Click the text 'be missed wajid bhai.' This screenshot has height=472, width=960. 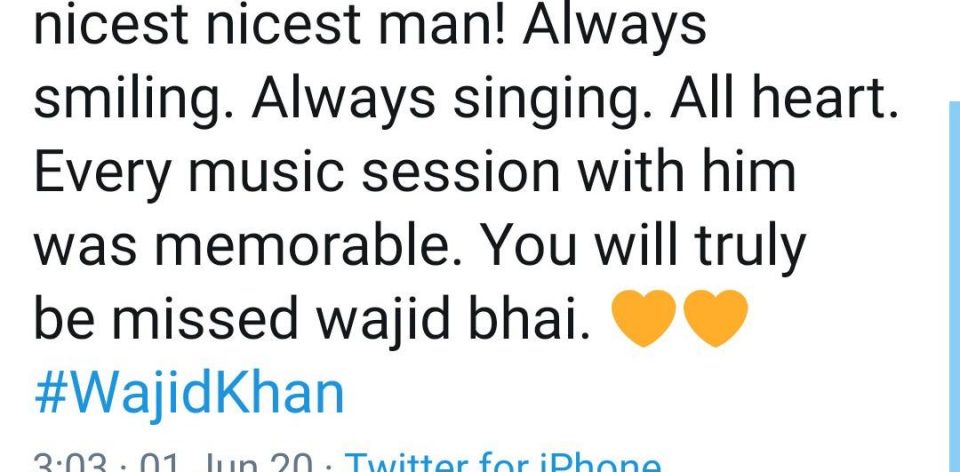pyautogui.click(x=313, y=318)
